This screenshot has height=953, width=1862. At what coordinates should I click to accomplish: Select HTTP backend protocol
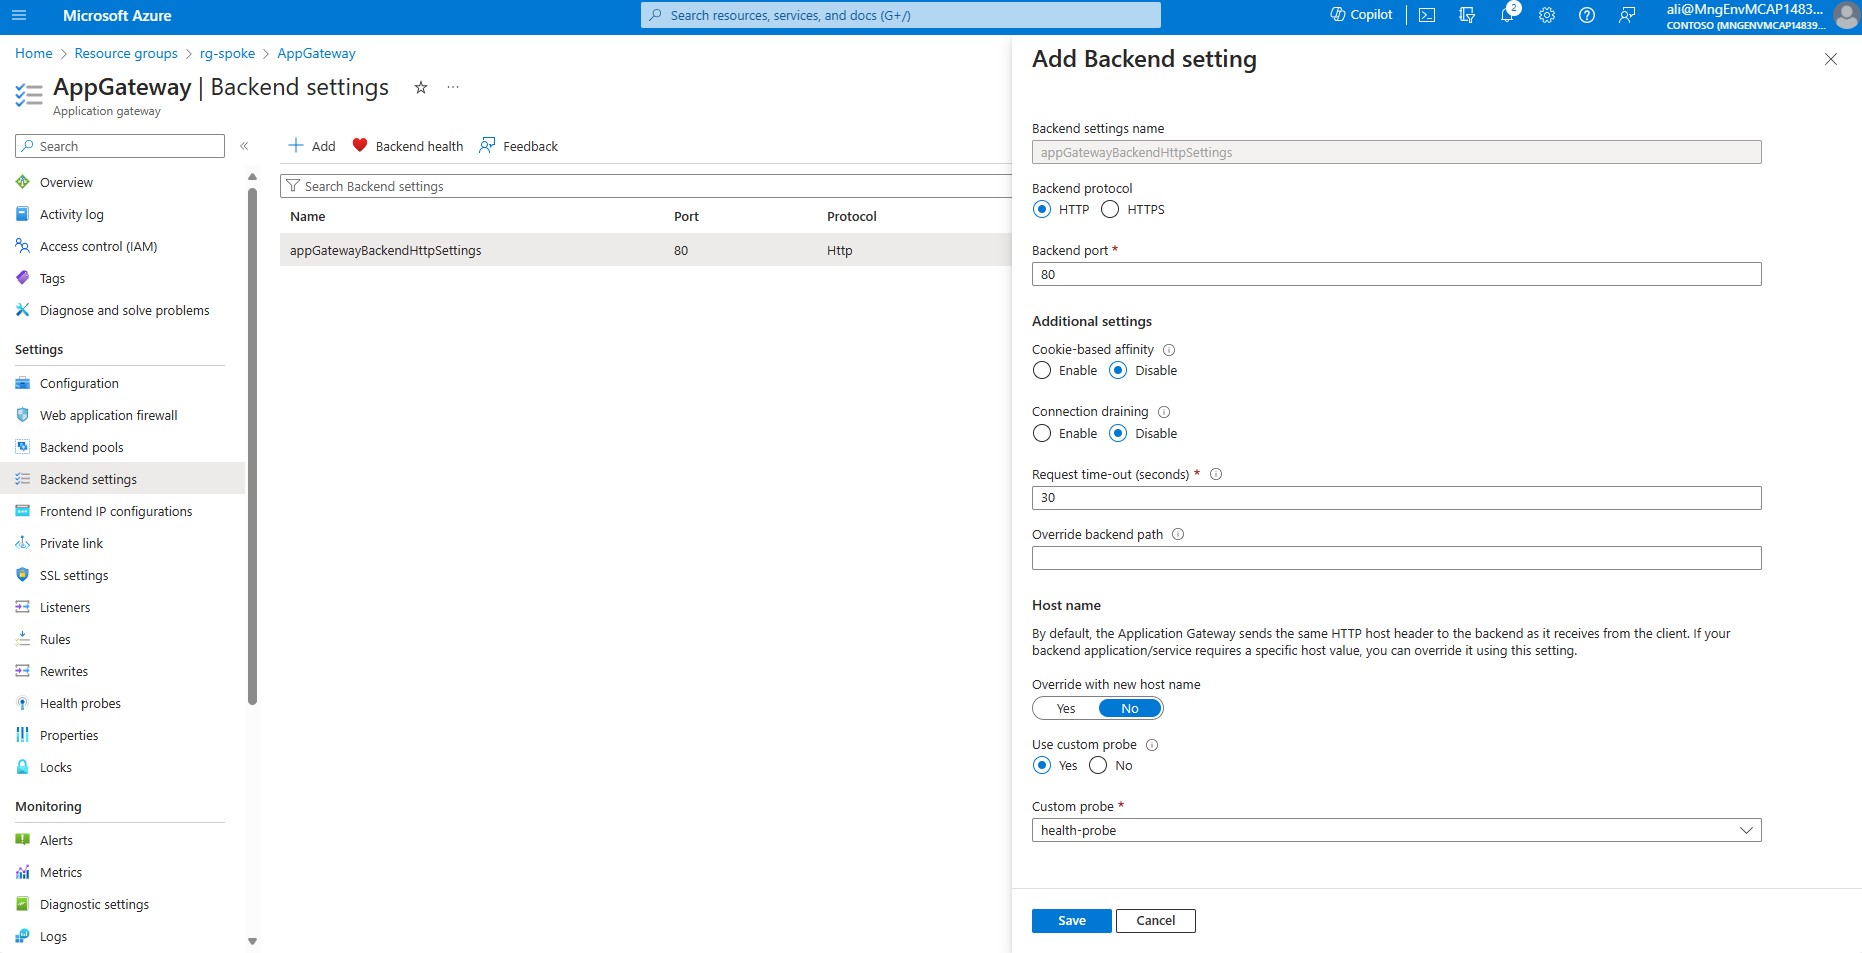pos(1042,209)
